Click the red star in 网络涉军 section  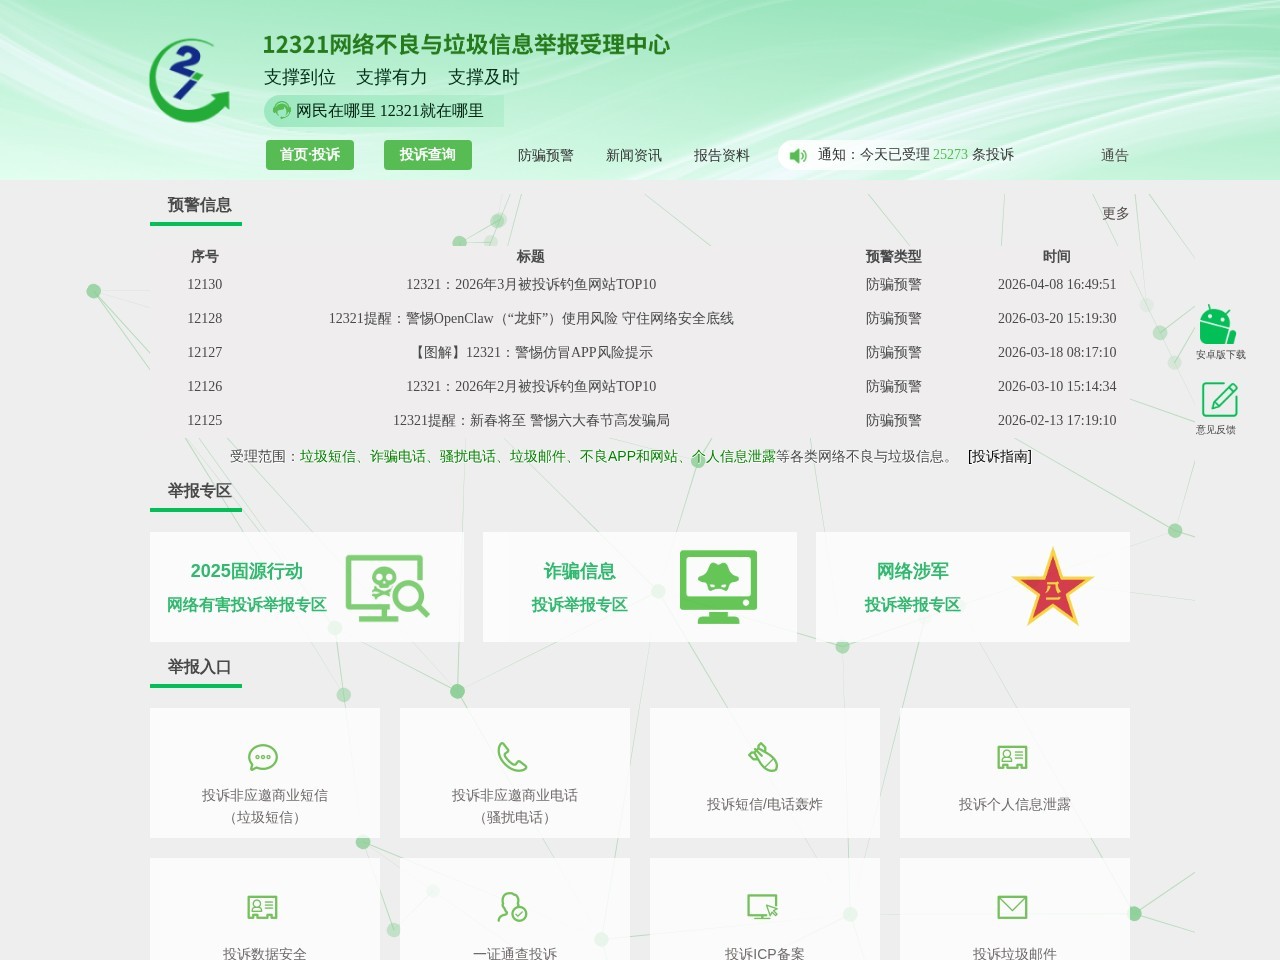(1052, 589)
